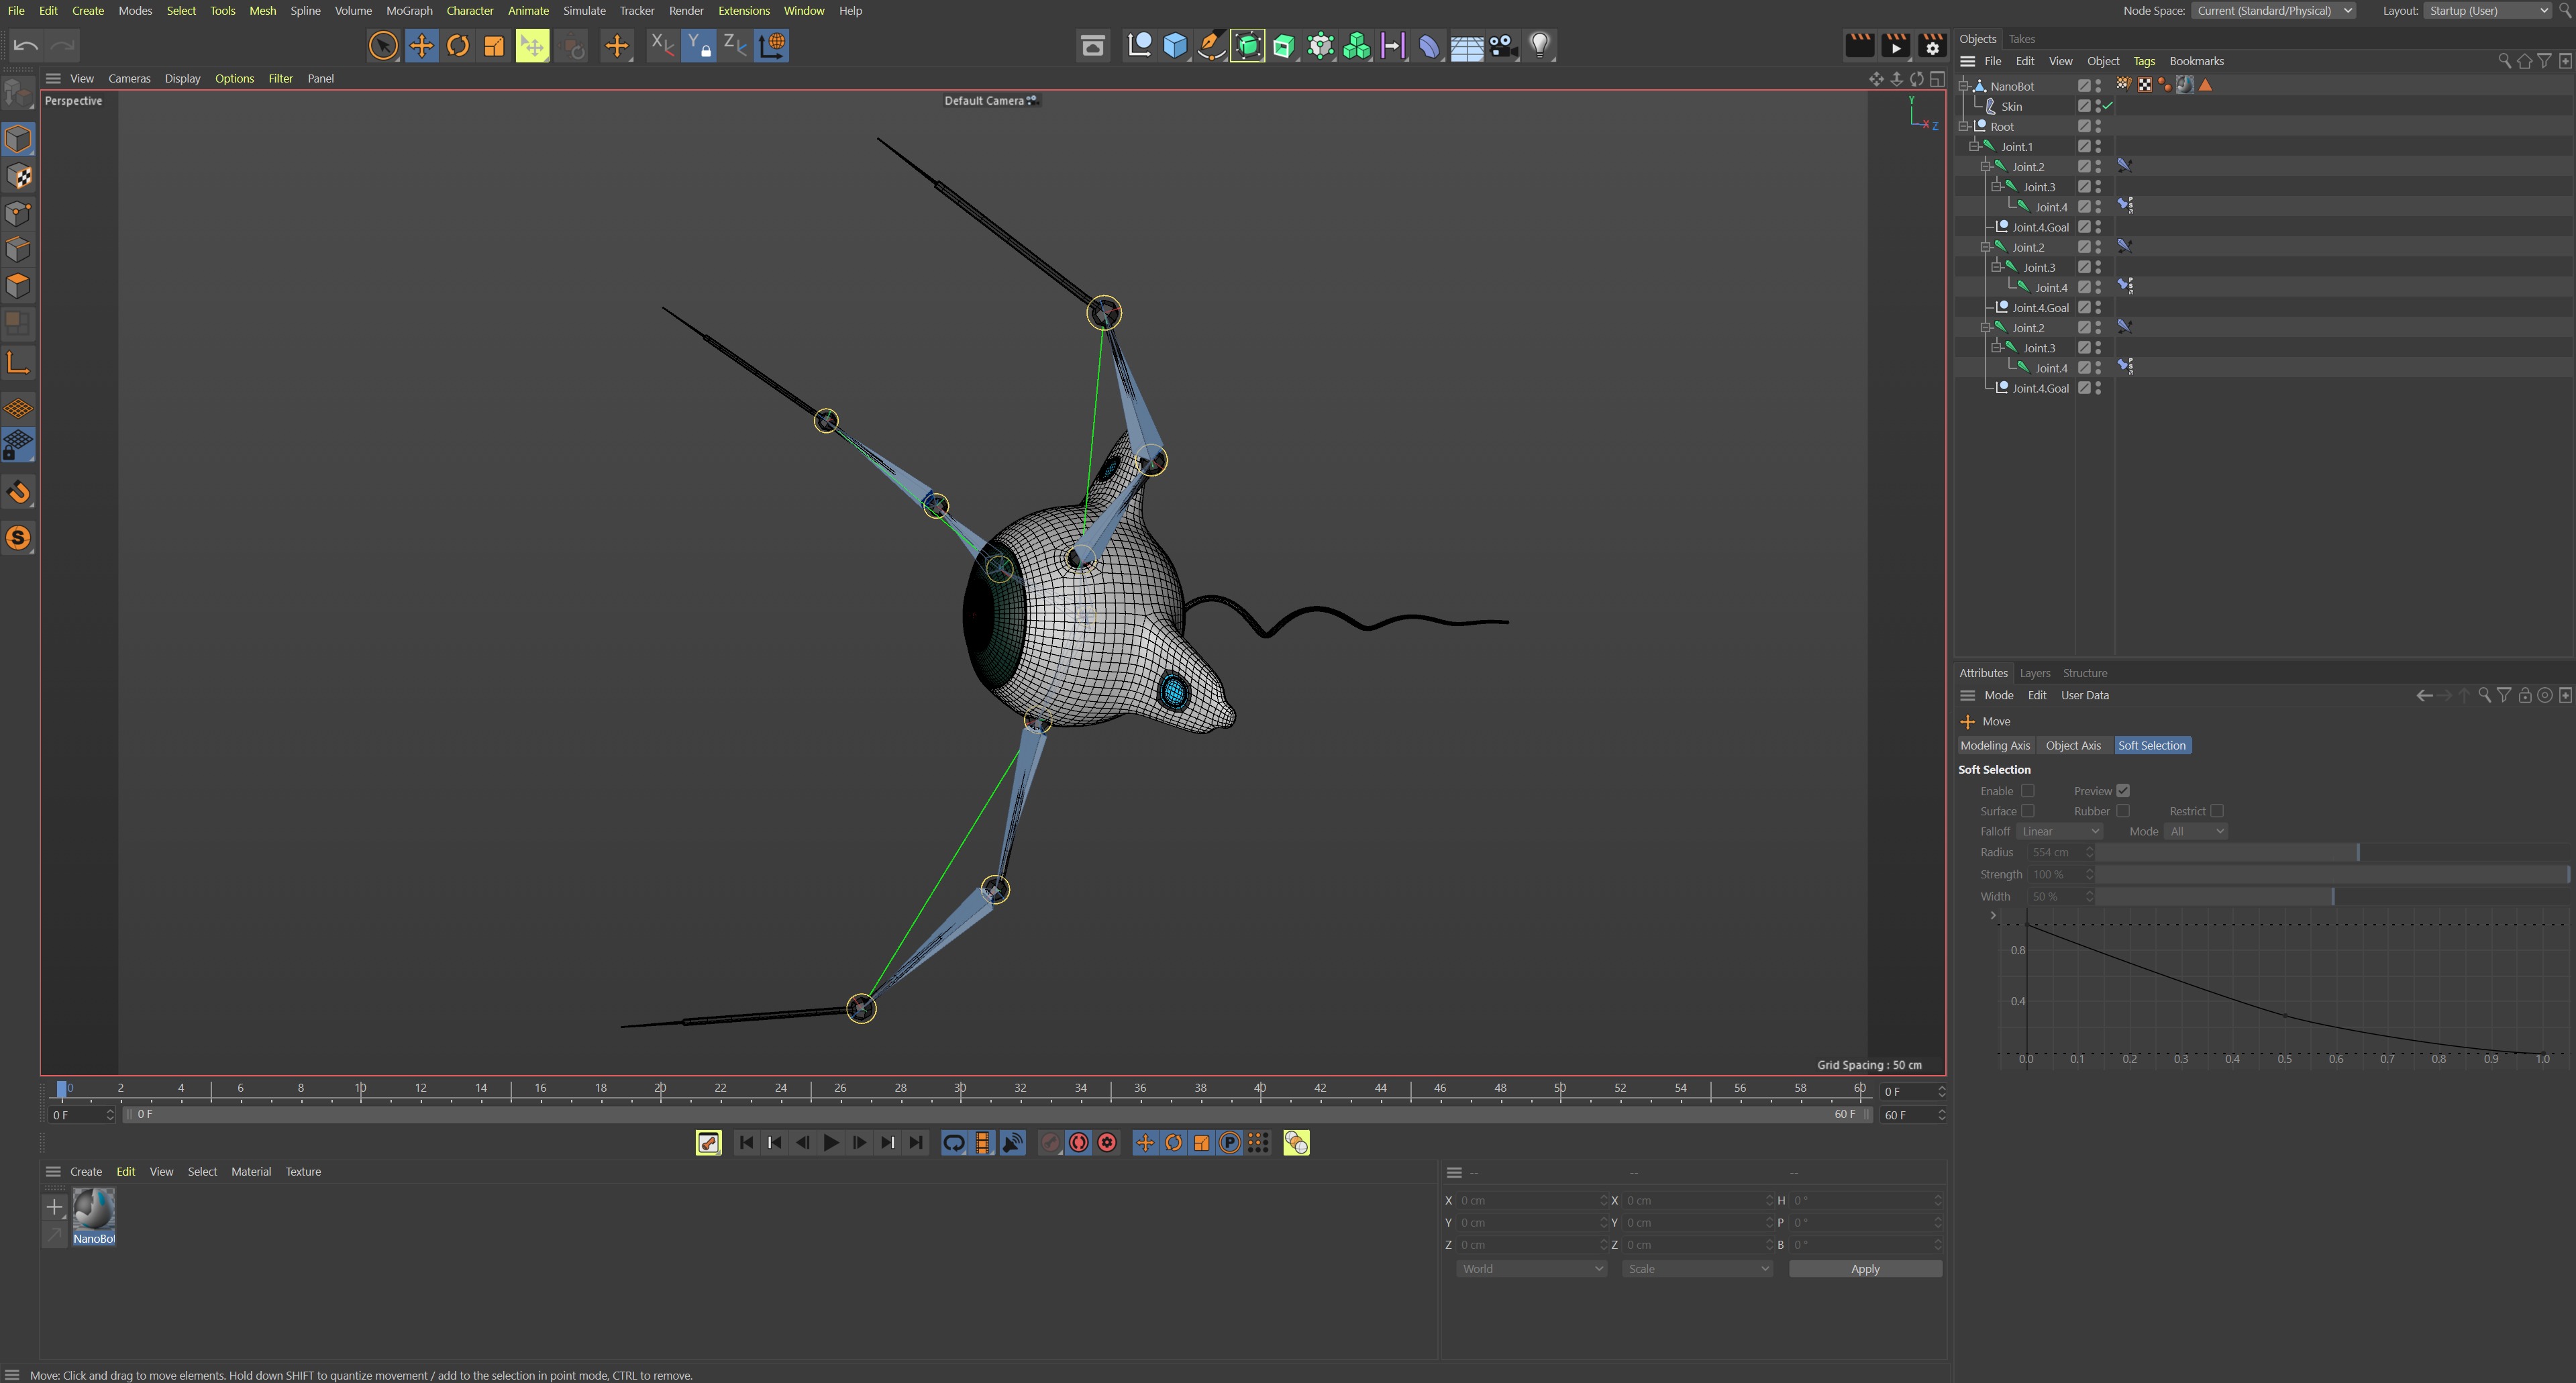Image resolution: width=2576 pixels, height=1383 pixels.
Task: Click the magnet tweak icon in palette
Action: [18, 492]
